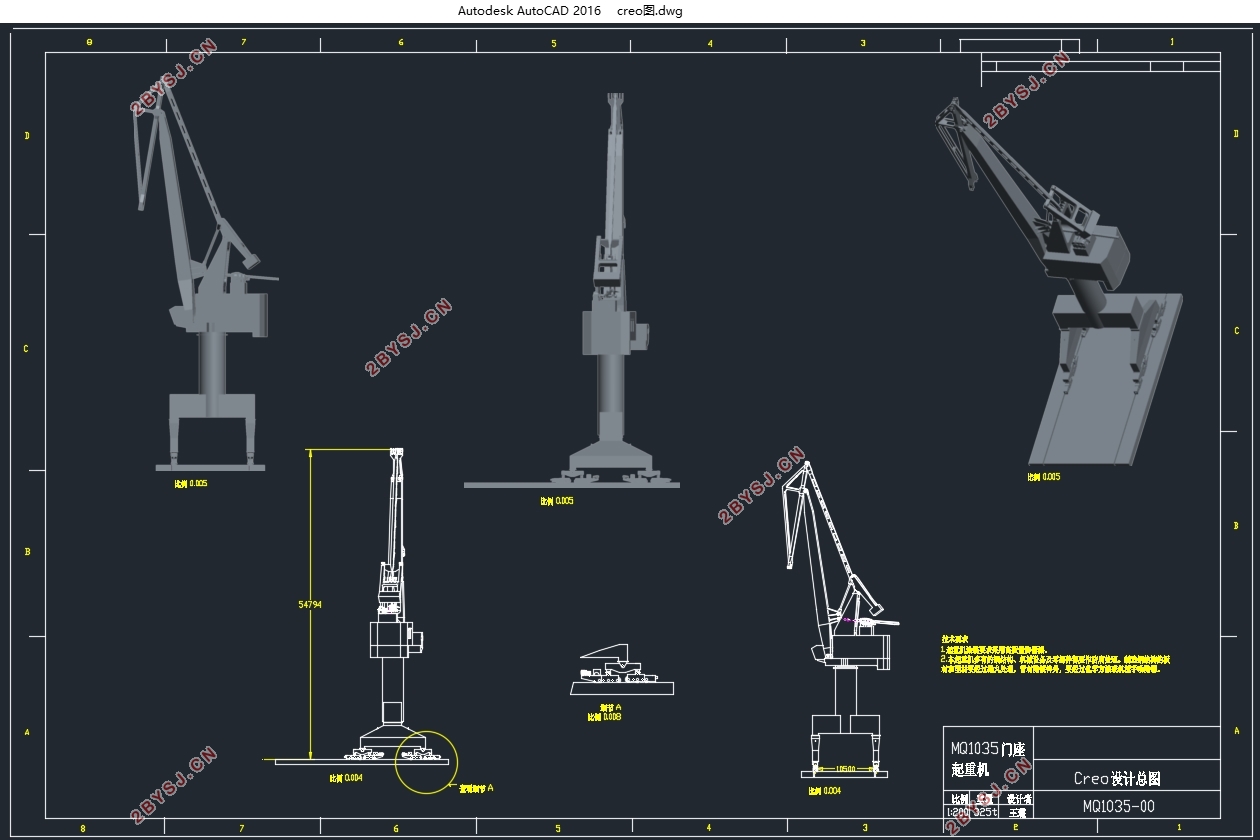Viewport: 1260px width, 840px height.
Task: Click the designer name cell under 设计者
Action: pos(1019,813)
